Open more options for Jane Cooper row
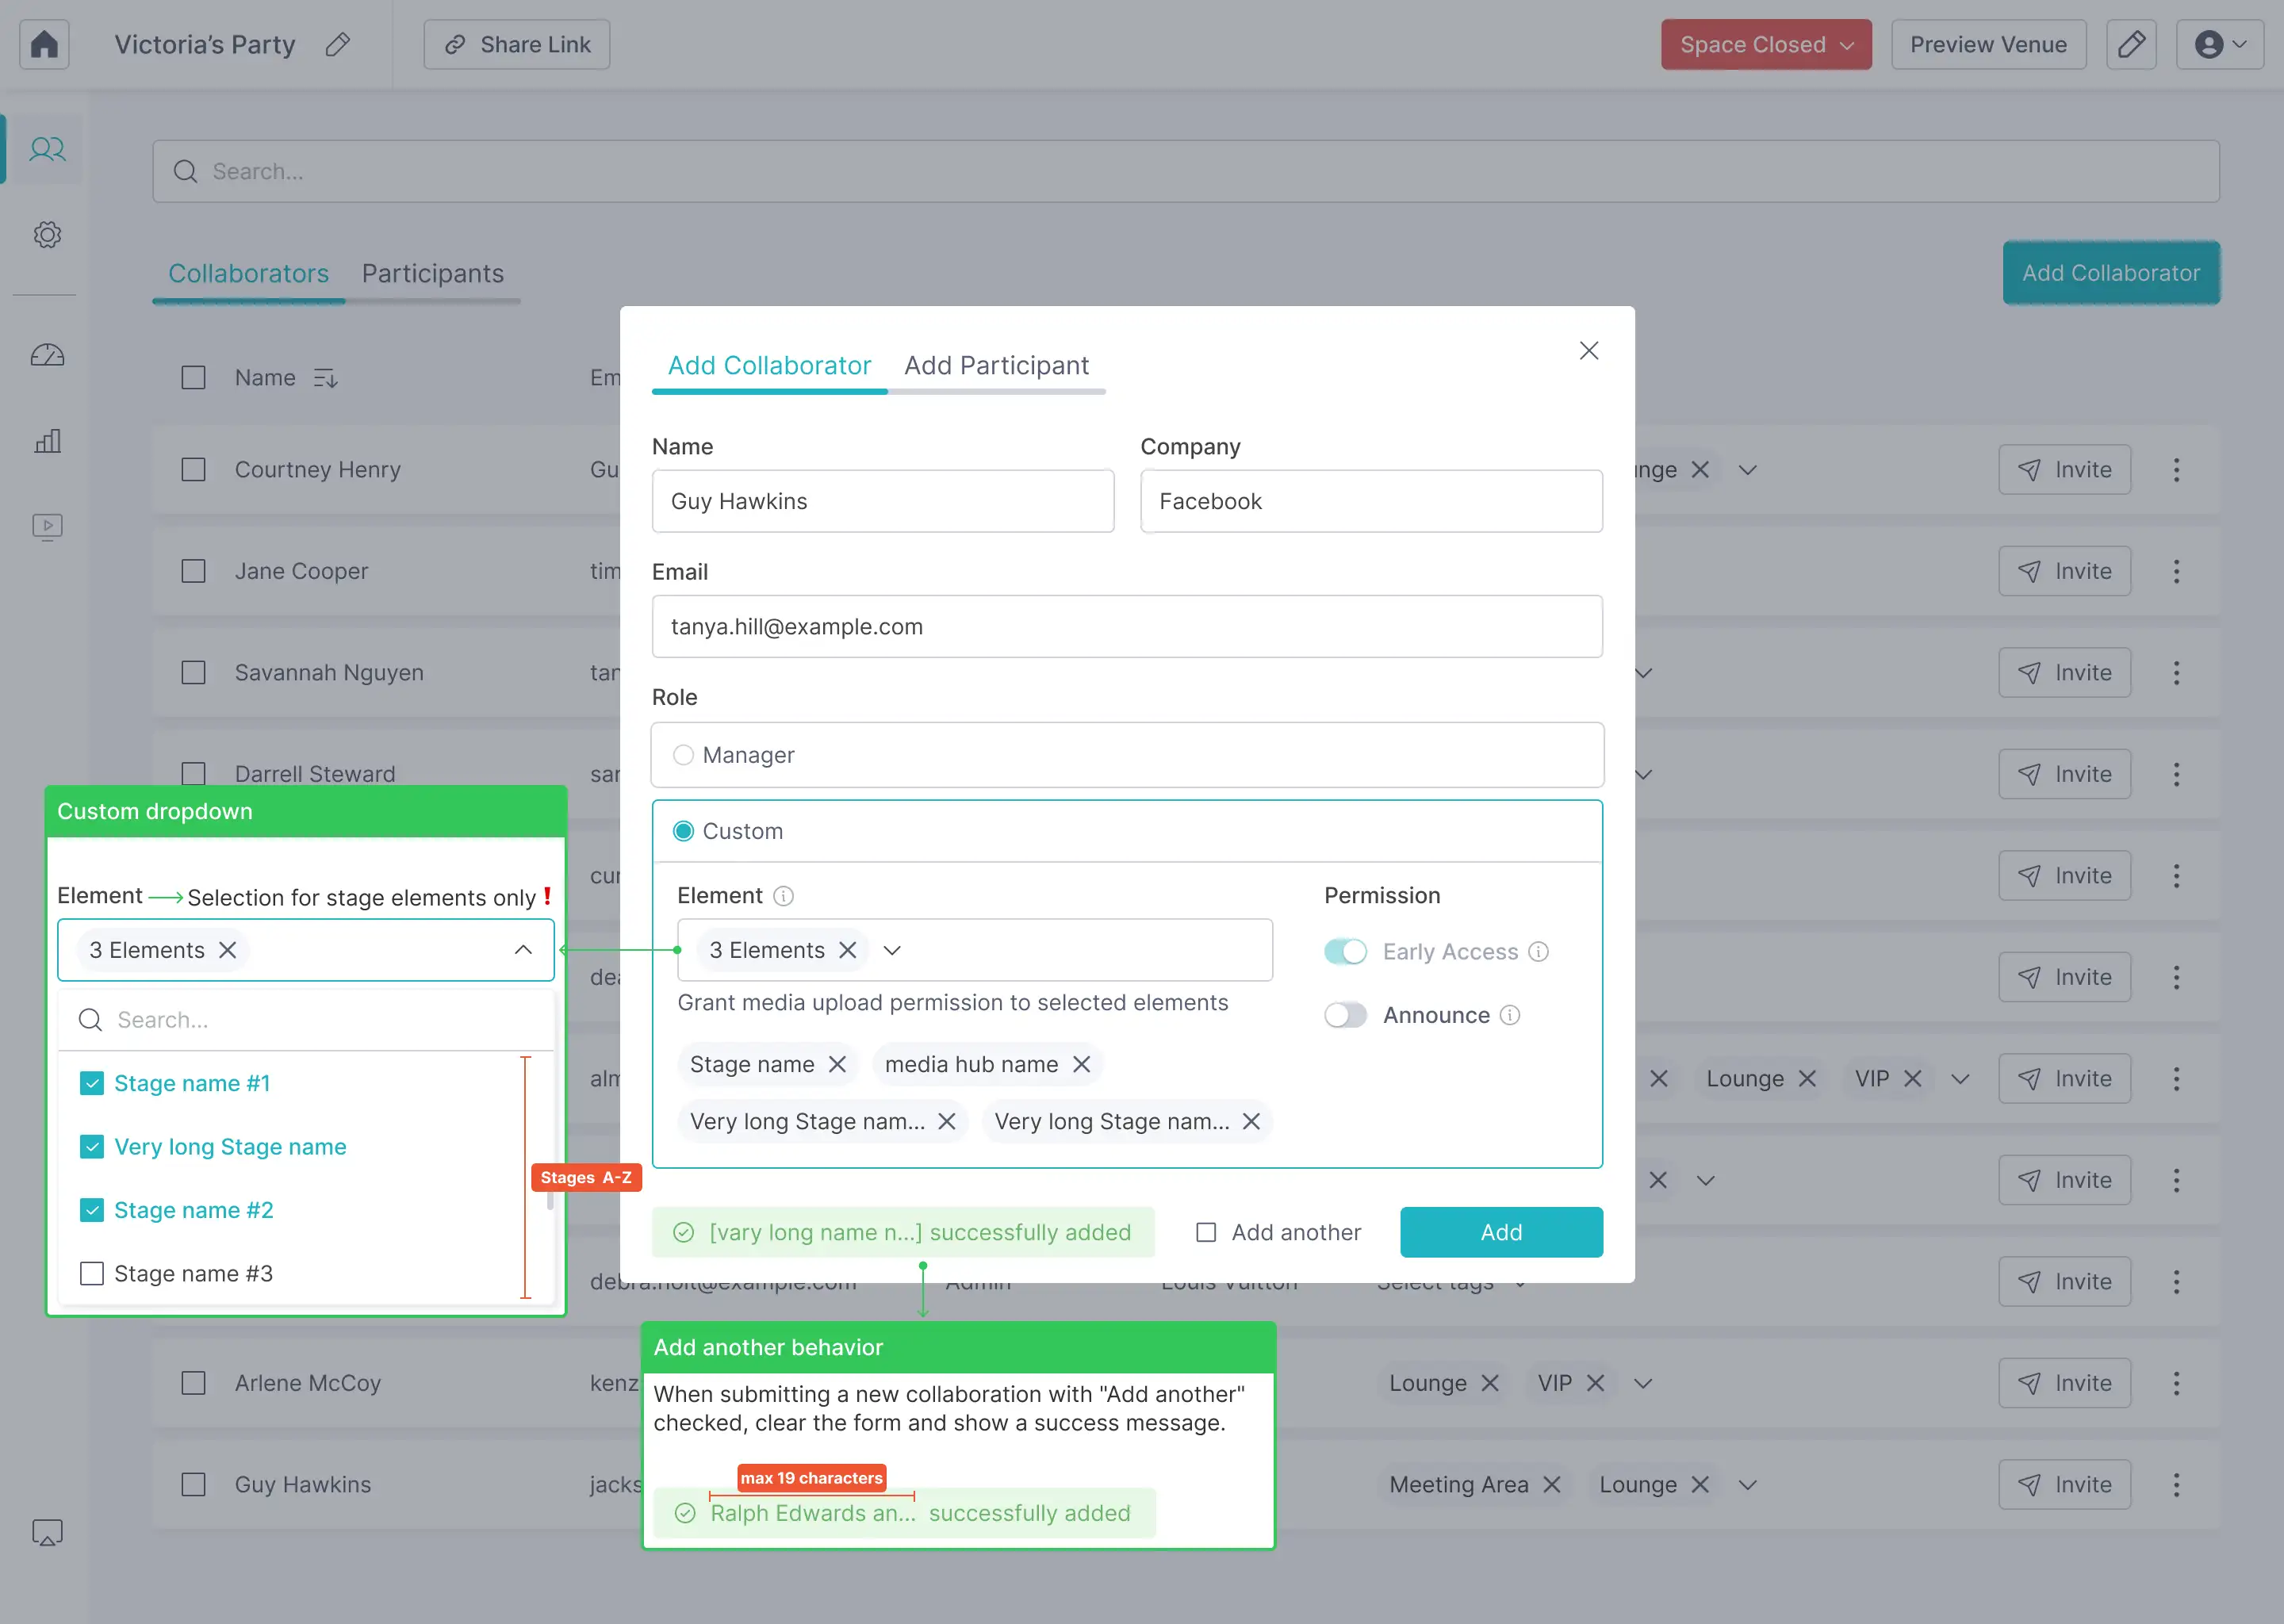 2176,571
